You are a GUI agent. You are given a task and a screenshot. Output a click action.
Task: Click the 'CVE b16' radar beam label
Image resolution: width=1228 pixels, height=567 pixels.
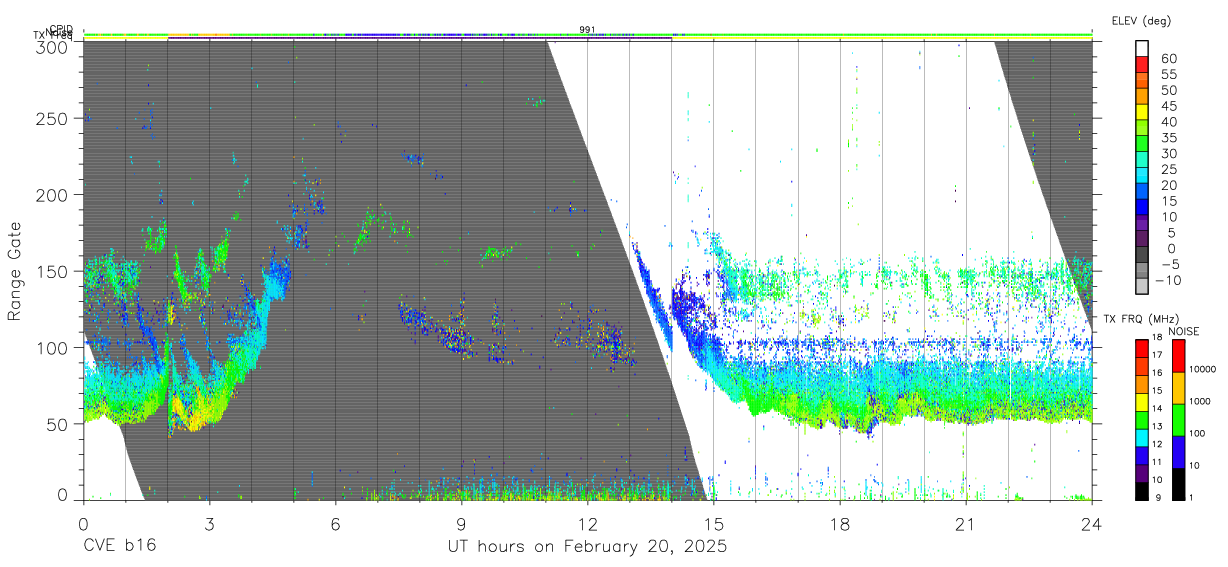pyautogui.click(x=118, y=546)
